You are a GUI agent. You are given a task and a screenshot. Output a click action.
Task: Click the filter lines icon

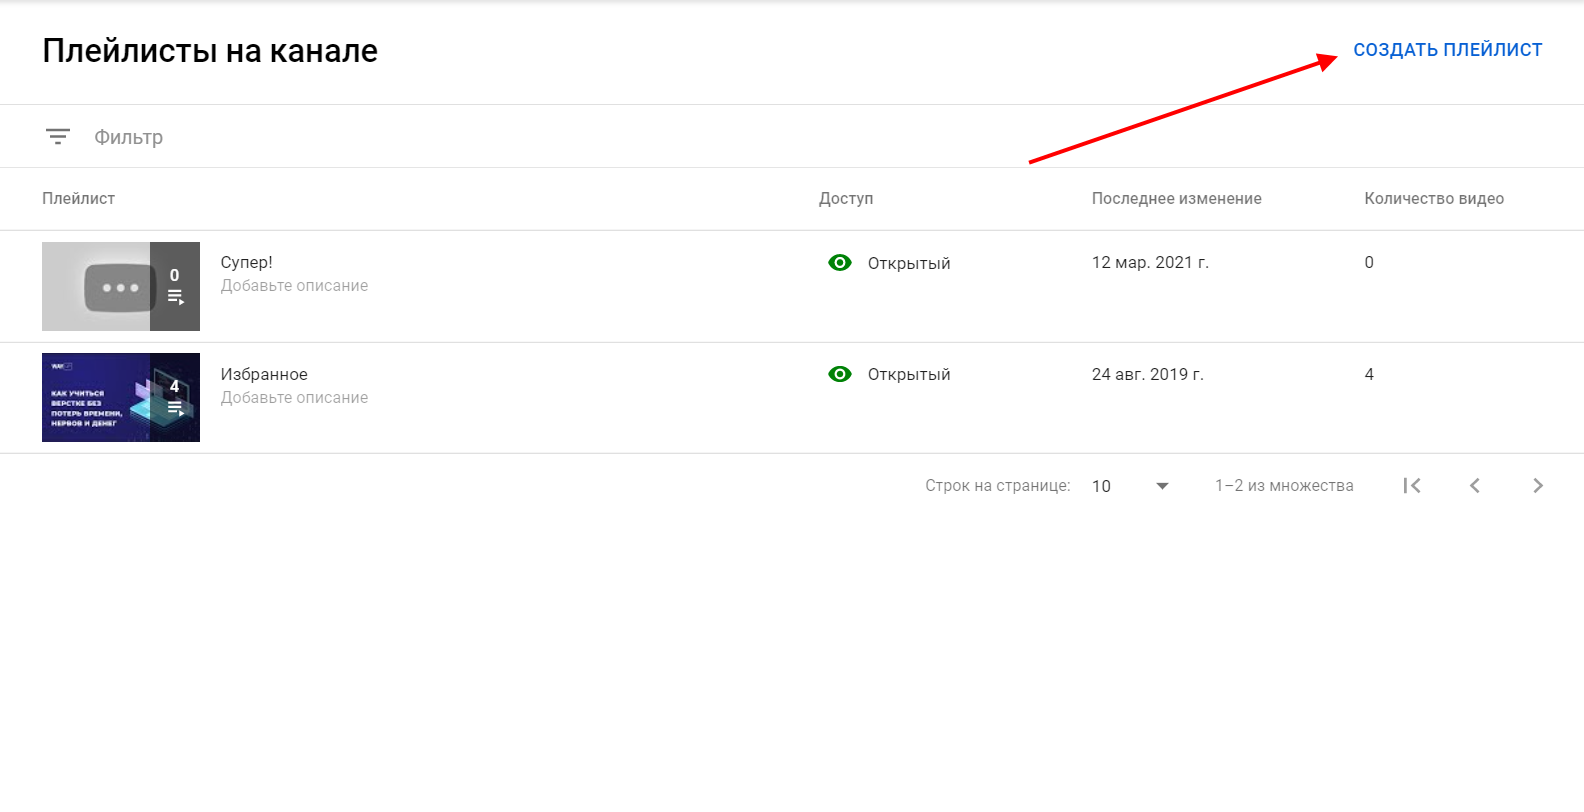coord(58,137)
